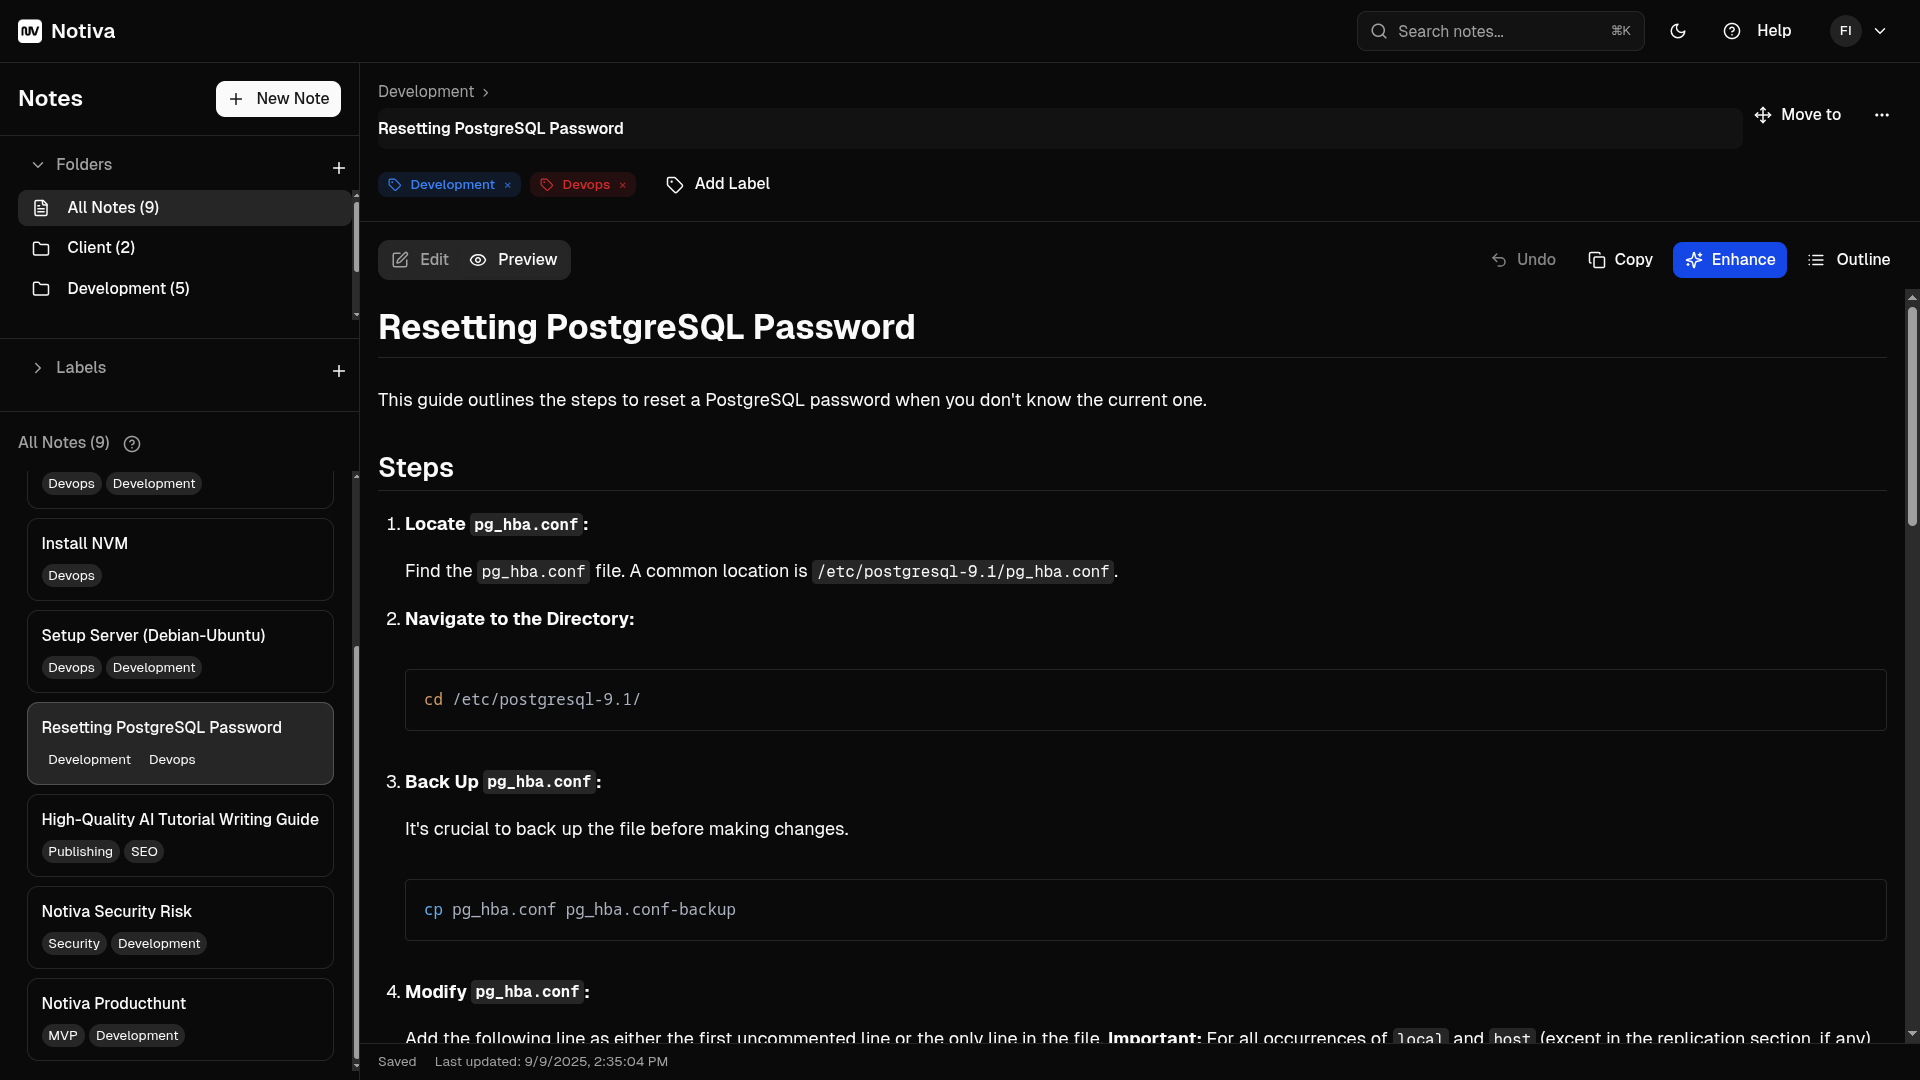Viewport: 1920px width, 1080px height.
Task: Switch to Preview mode
Action: 514,260
